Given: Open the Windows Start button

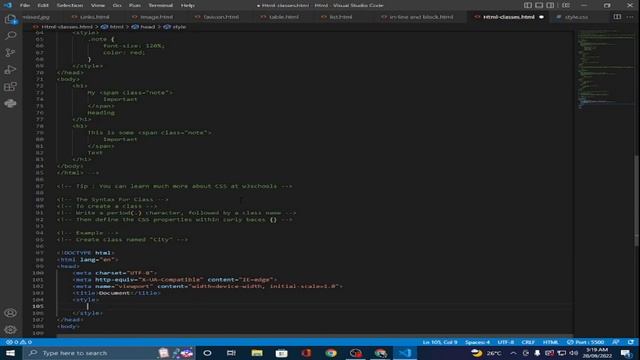Looking at the screenshot, I should coord(10,353).
